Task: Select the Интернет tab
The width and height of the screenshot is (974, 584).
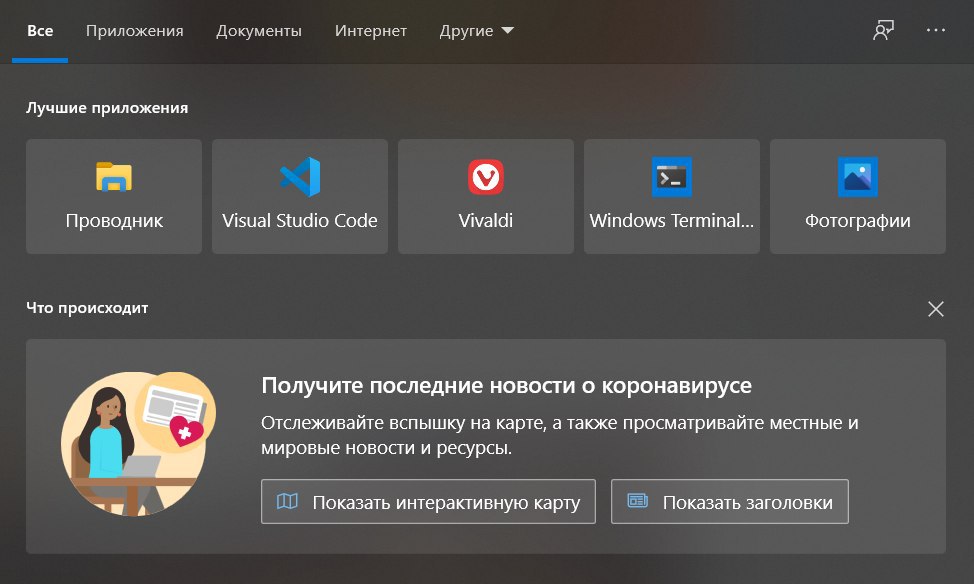Action: [371, 31]
